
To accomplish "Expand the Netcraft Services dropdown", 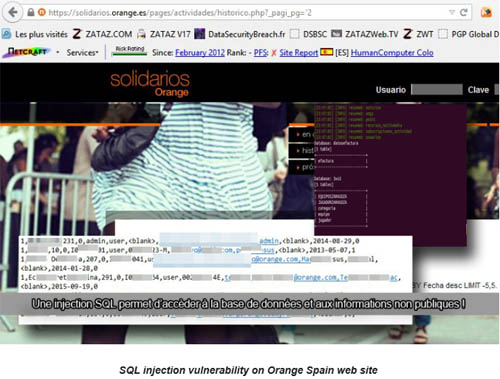I will (x=82, y=53).
